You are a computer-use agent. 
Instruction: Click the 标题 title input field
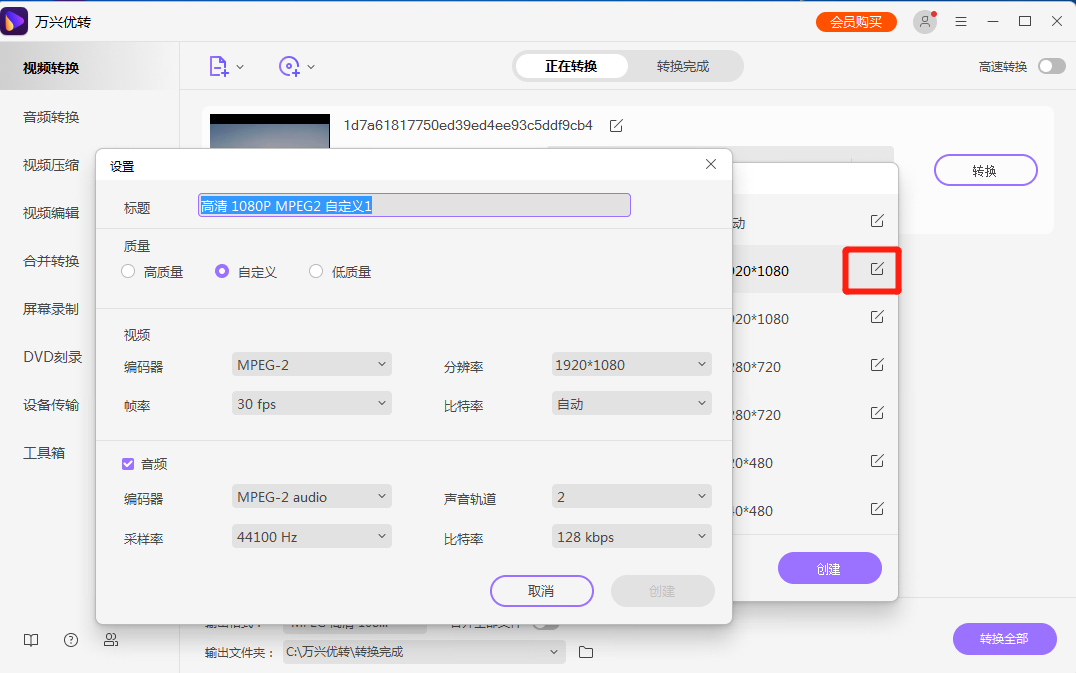click(x=413, y=204)
